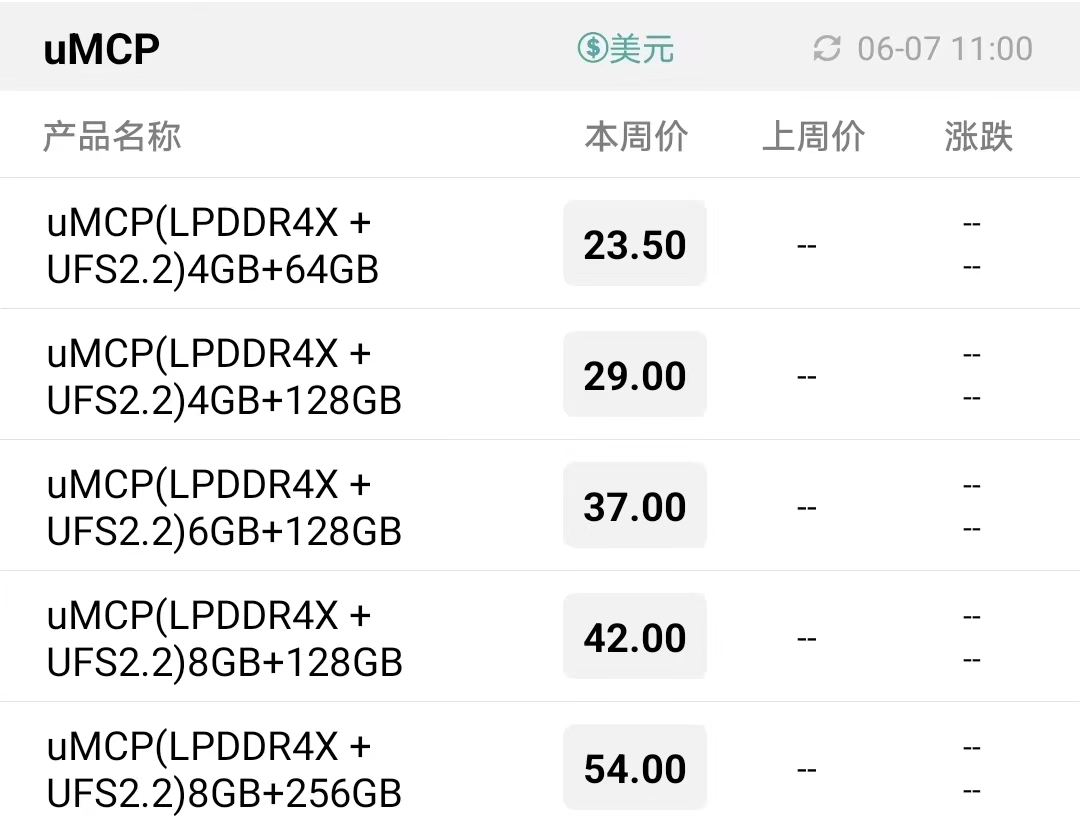
Task: Open the uMCP 8GB+256GB product row
Action: click(x=540, y=765)
